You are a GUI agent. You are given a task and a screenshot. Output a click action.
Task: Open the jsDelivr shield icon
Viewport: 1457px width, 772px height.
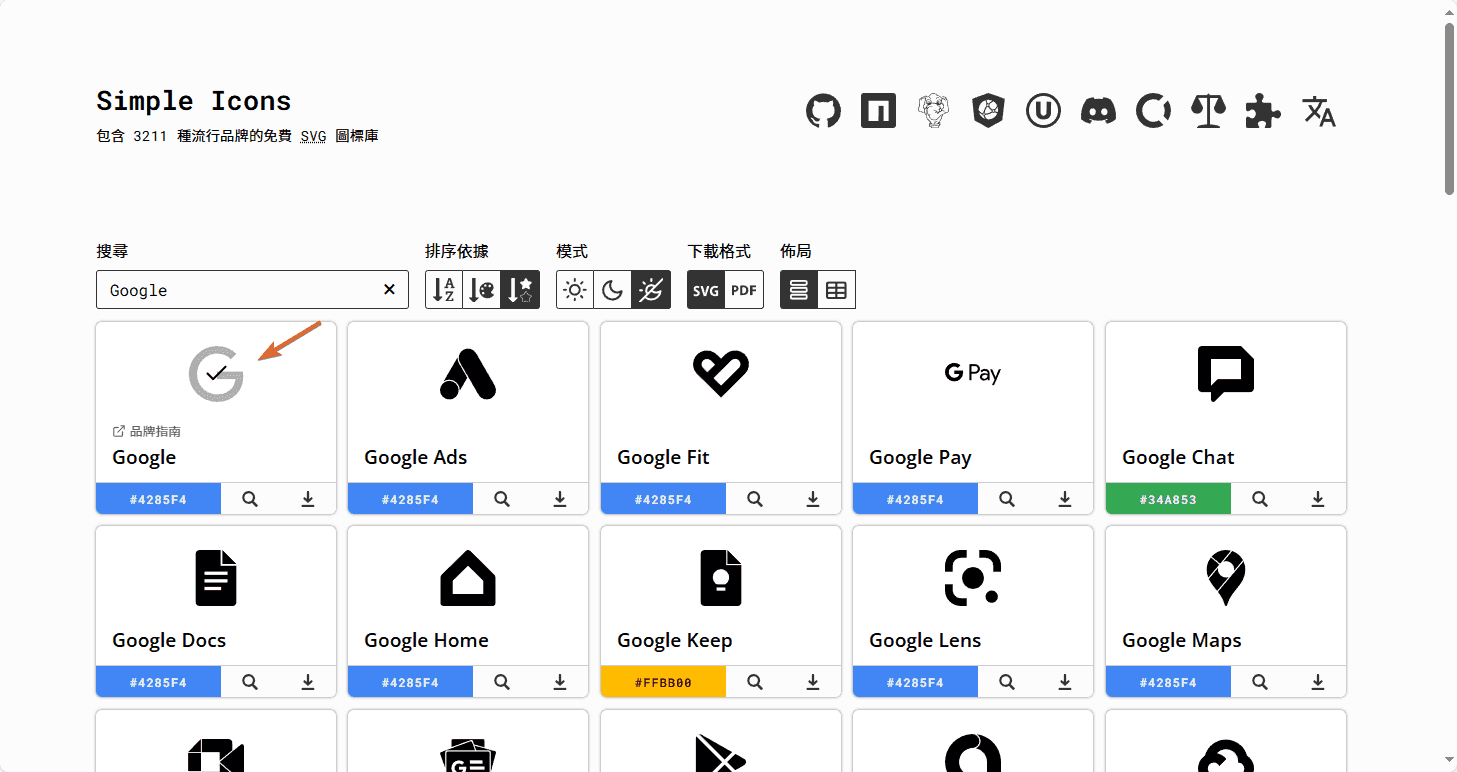pos(988,111)
